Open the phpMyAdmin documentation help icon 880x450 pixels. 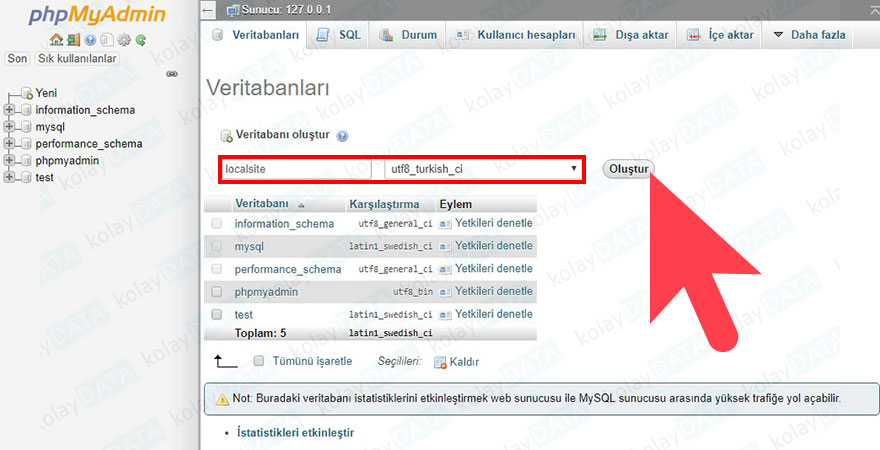click(90, 40)
